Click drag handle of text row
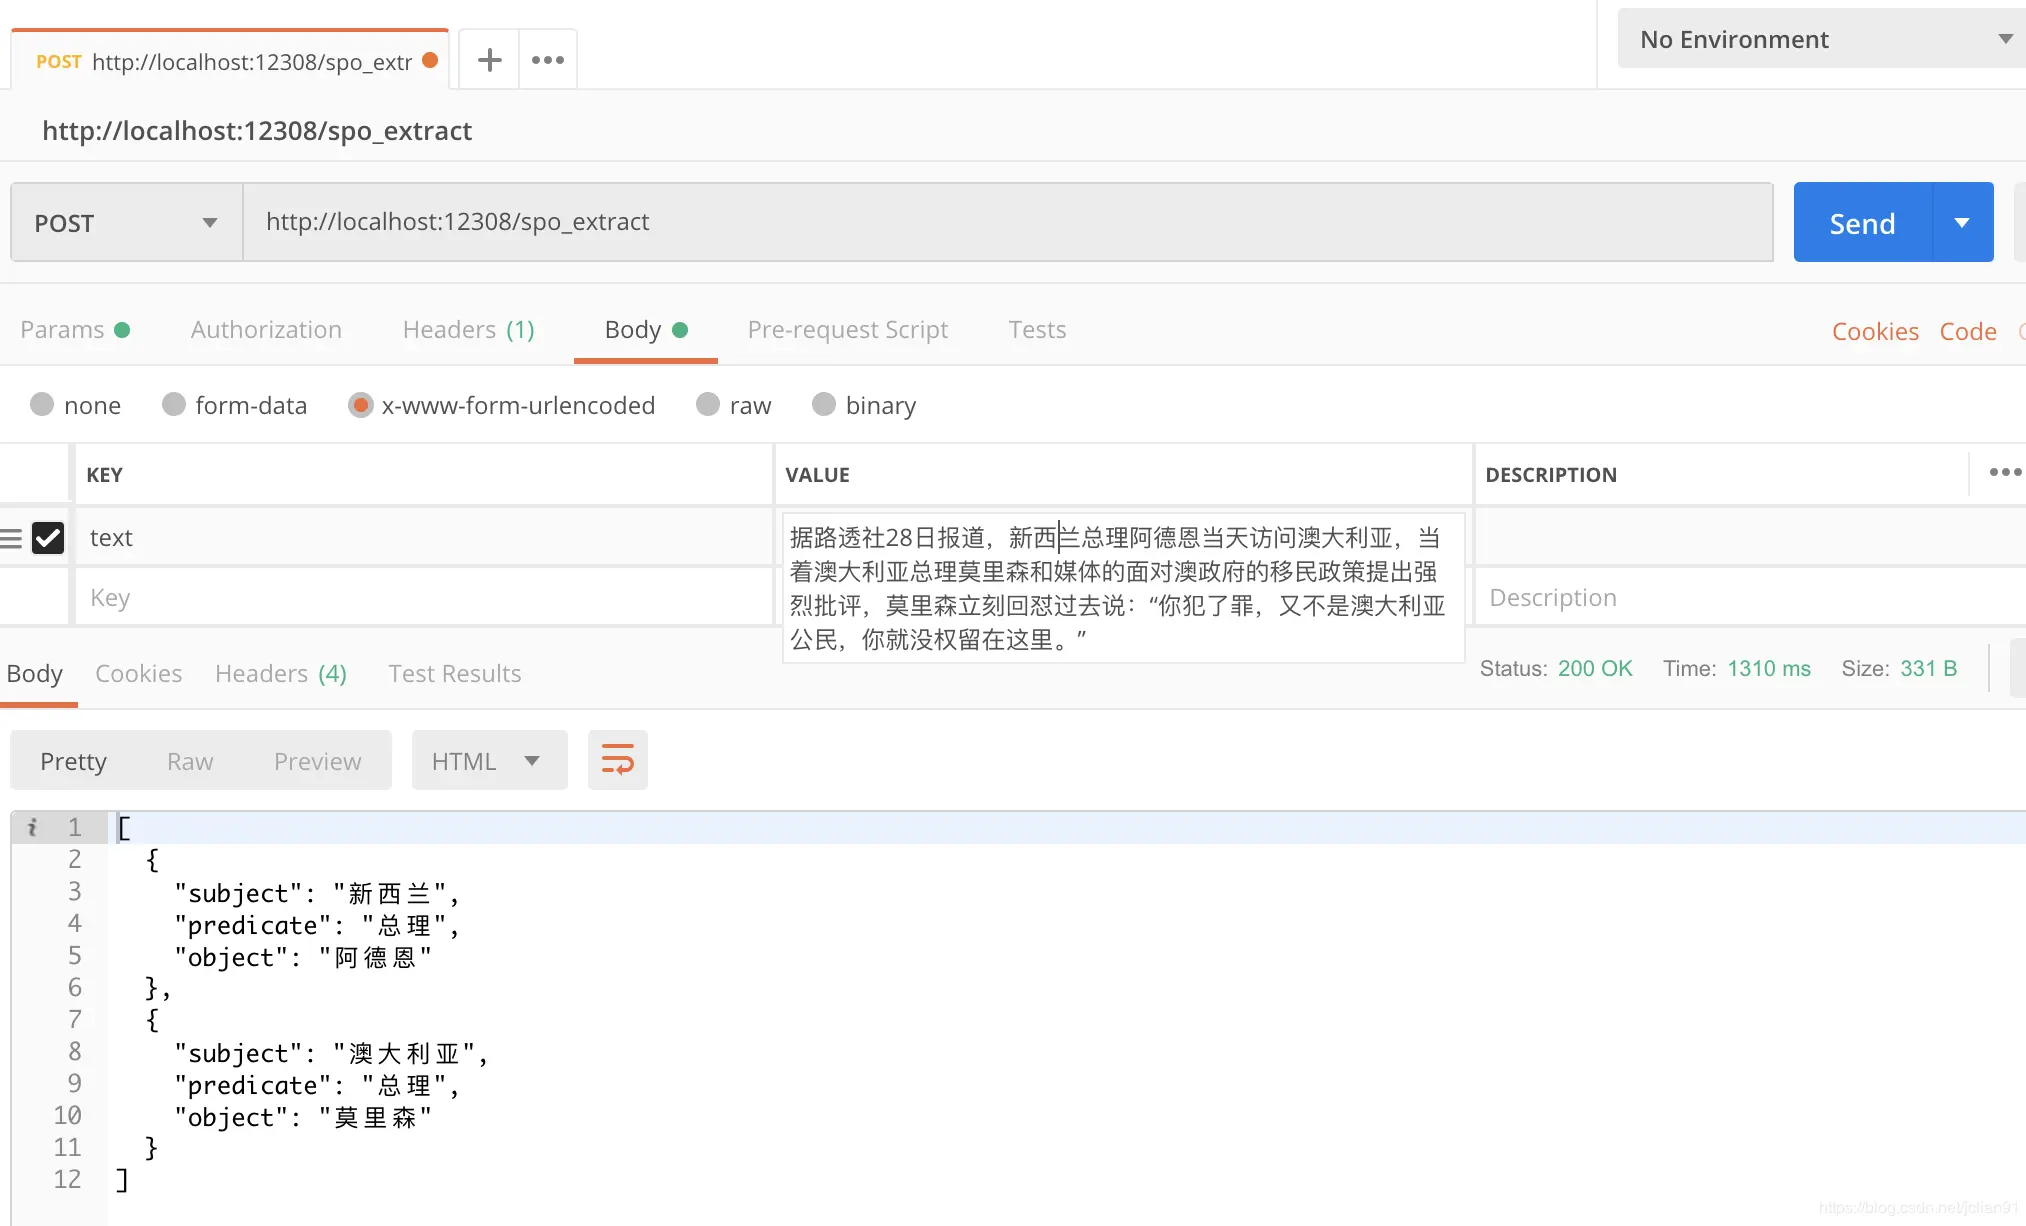 coord(11,538)
